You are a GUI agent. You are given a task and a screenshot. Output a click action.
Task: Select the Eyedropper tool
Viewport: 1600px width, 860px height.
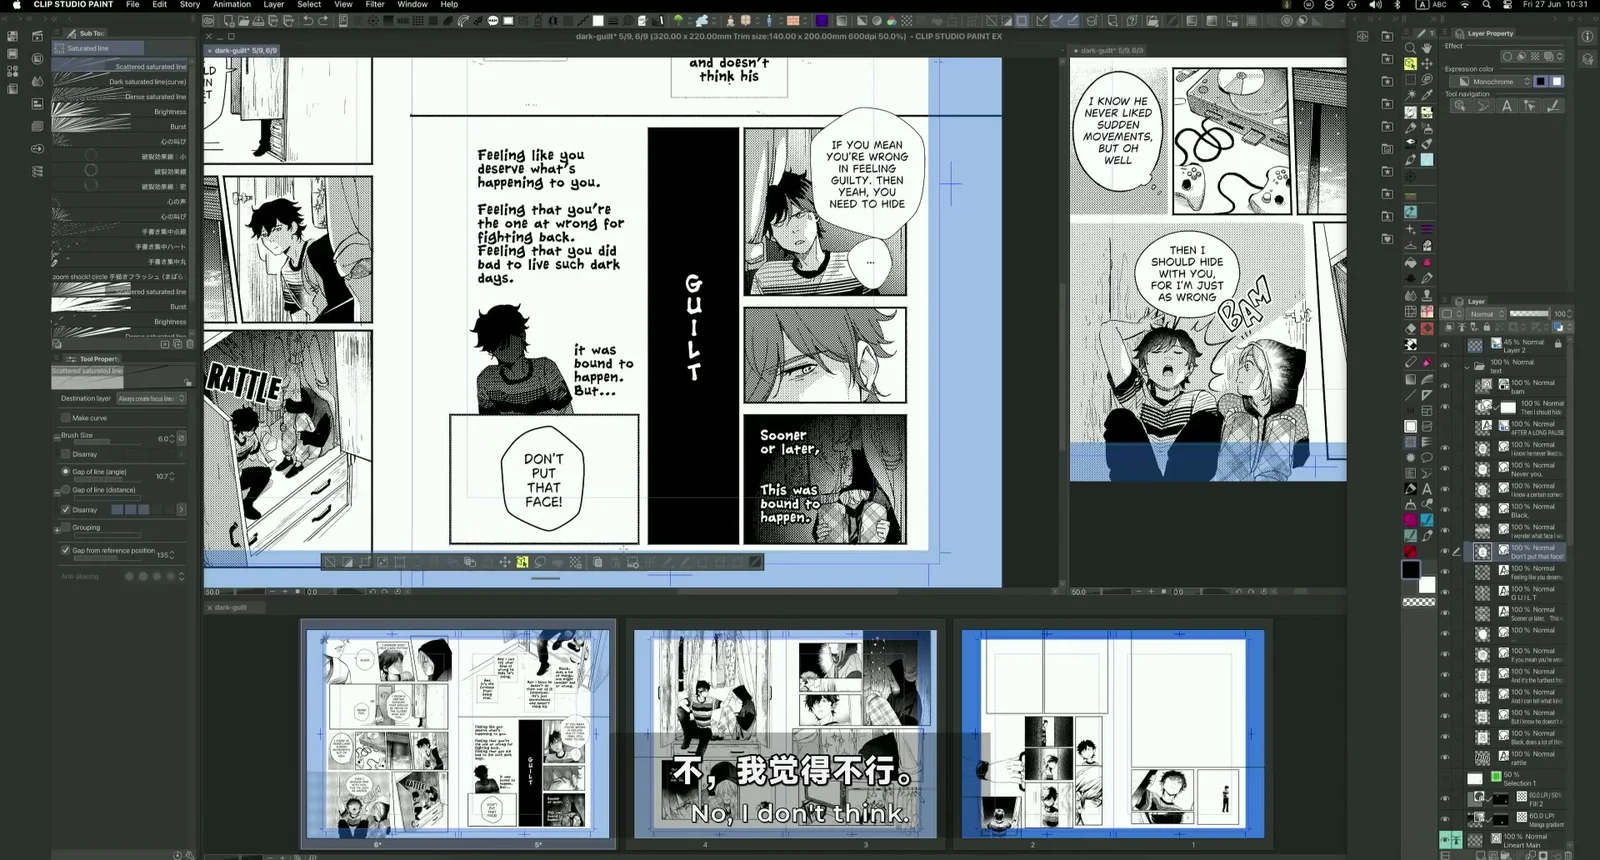[x=1427, y=95]
